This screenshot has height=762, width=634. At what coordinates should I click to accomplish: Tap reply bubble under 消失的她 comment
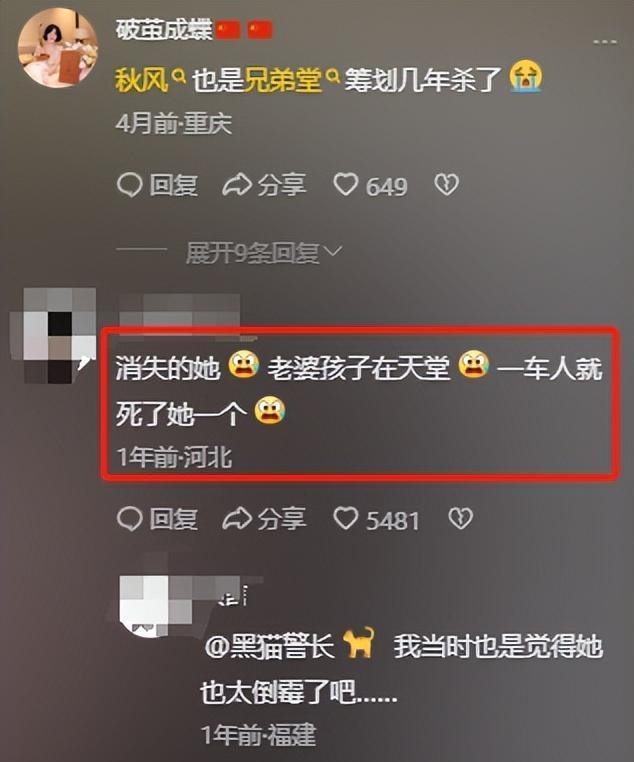[157, 519]
